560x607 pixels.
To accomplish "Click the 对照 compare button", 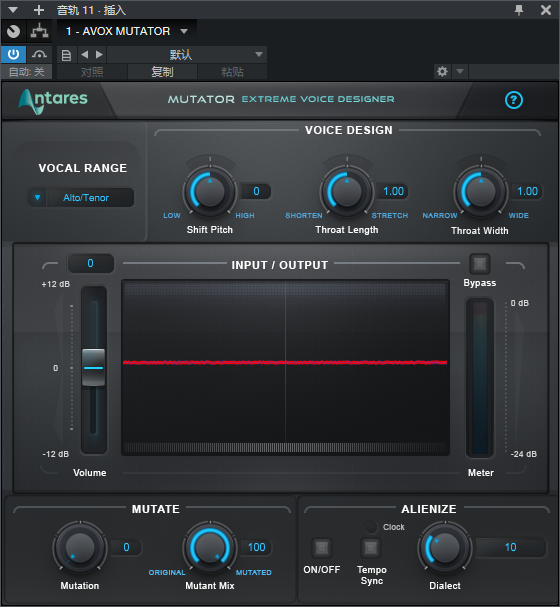I will point(92,72).
